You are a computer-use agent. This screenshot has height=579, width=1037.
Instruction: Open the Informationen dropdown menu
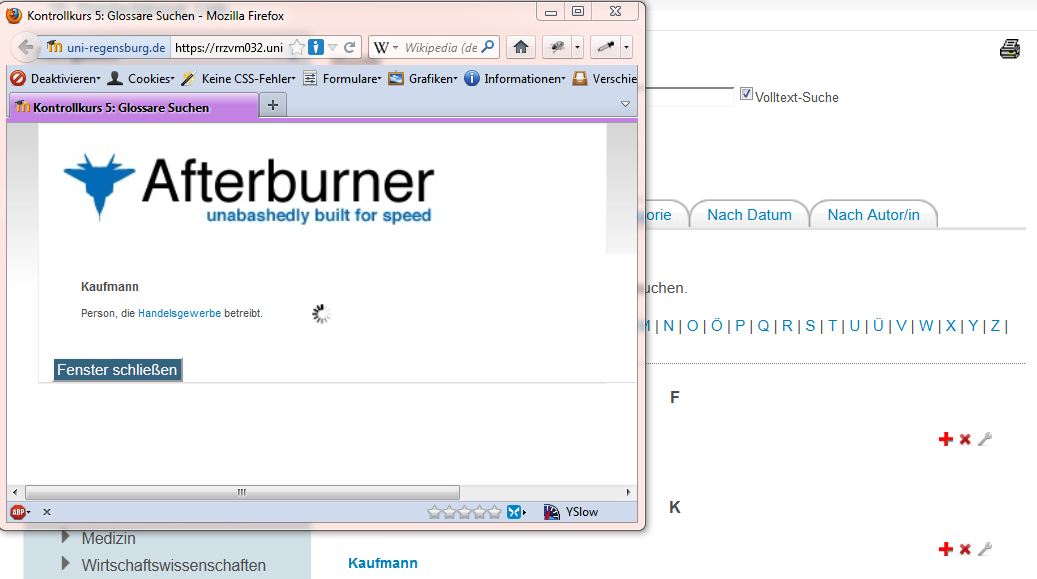point(515,78)
